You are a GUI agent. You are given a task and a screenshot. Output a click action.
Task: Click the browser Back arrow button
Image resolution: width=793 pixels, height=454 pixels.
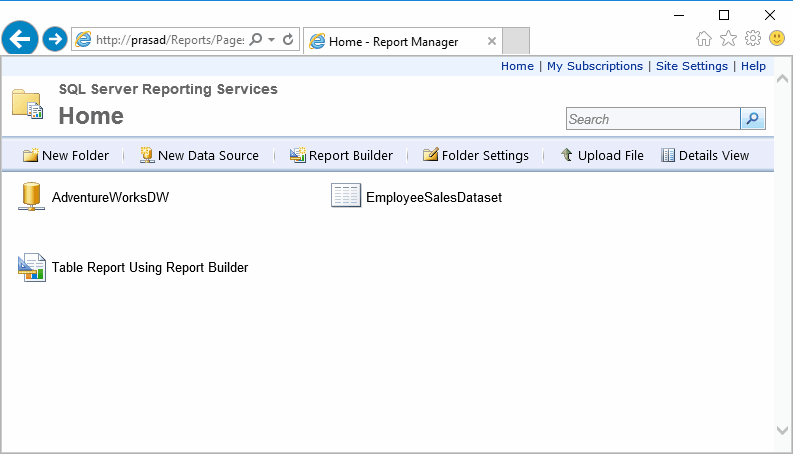pos(20,39)
